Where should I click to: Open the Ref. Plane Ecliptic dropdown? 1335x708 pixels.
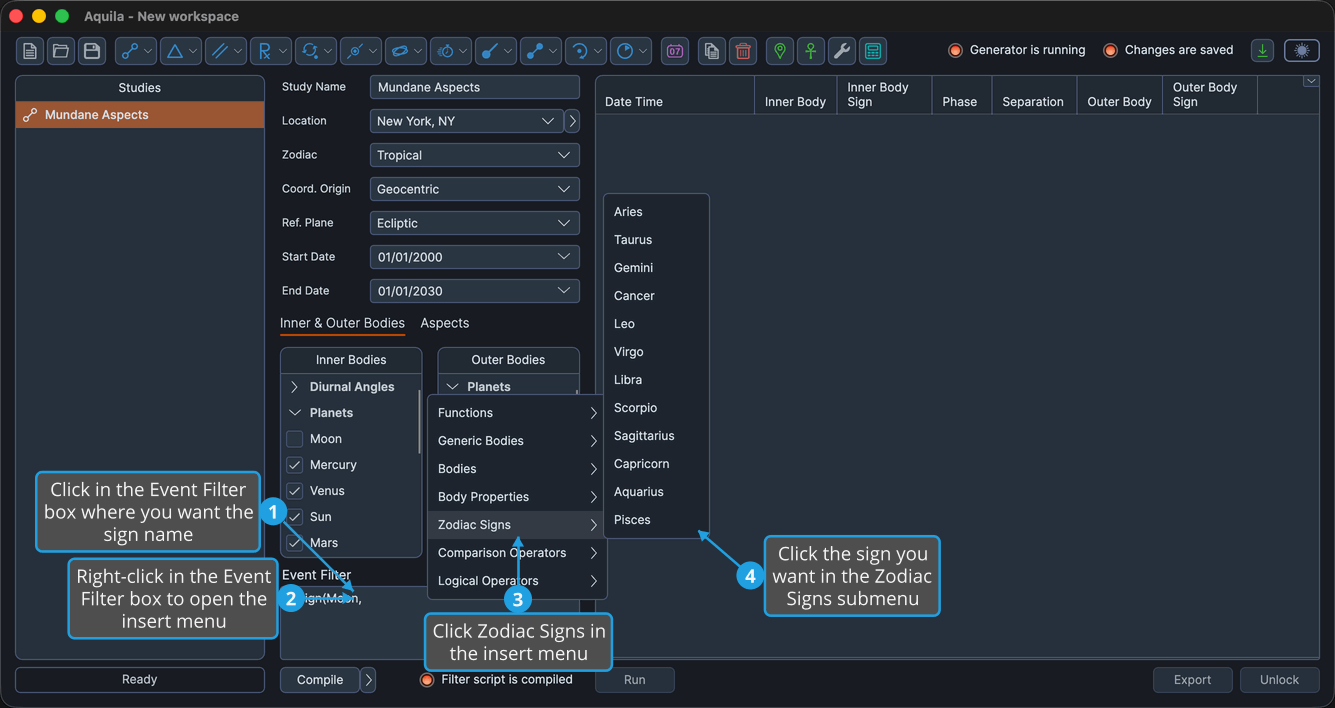pyautogui.click(x=475, y=223)
